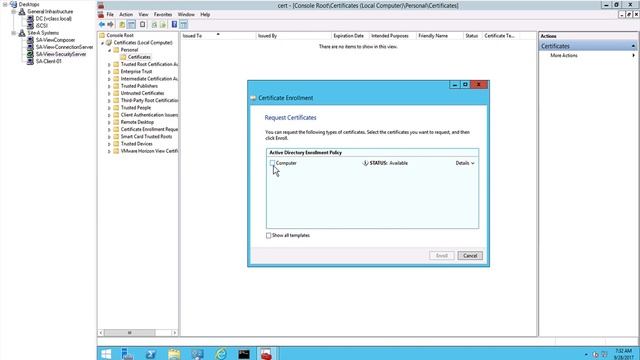Expand the Enterprise Trust node
Screen dimensions: 640x360
109,72
